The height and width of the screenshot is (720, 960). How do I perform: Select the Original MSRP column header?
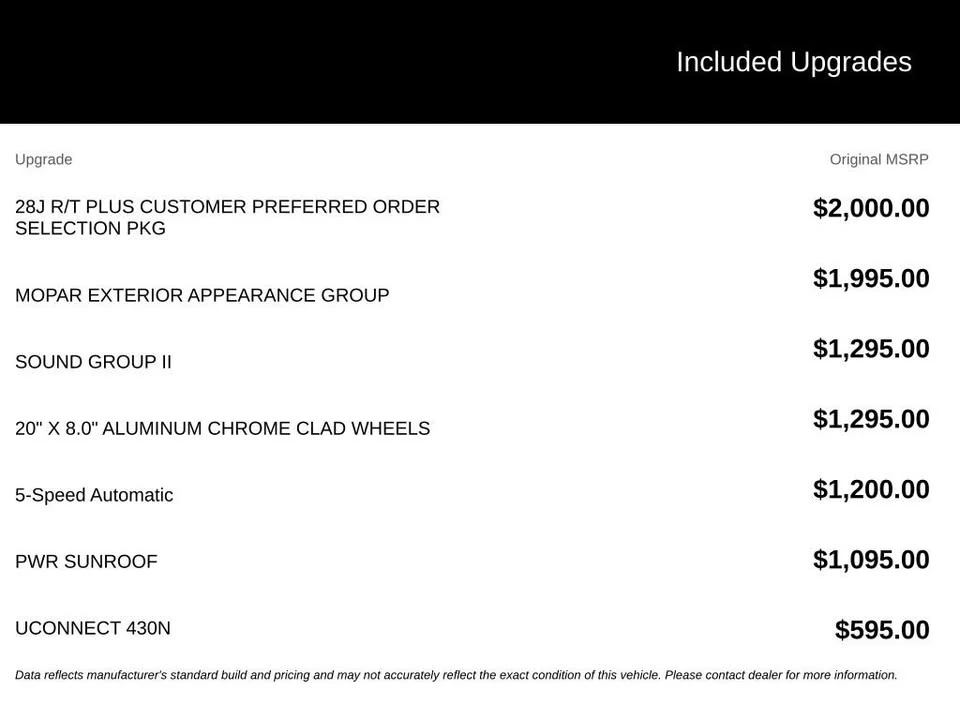tap(879, 159)
